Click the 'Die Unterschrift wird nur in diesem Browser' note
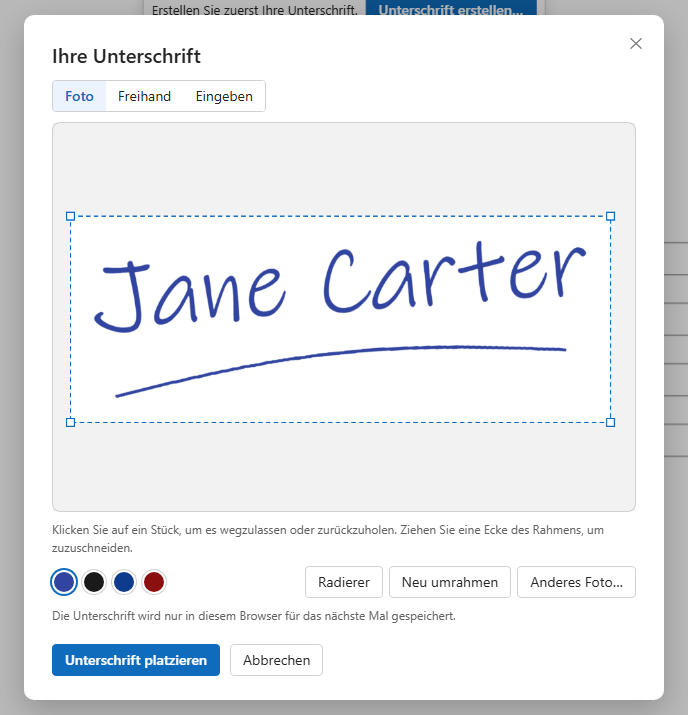The width and height of the screenshot is (688, 715). (x=254, y=616)
